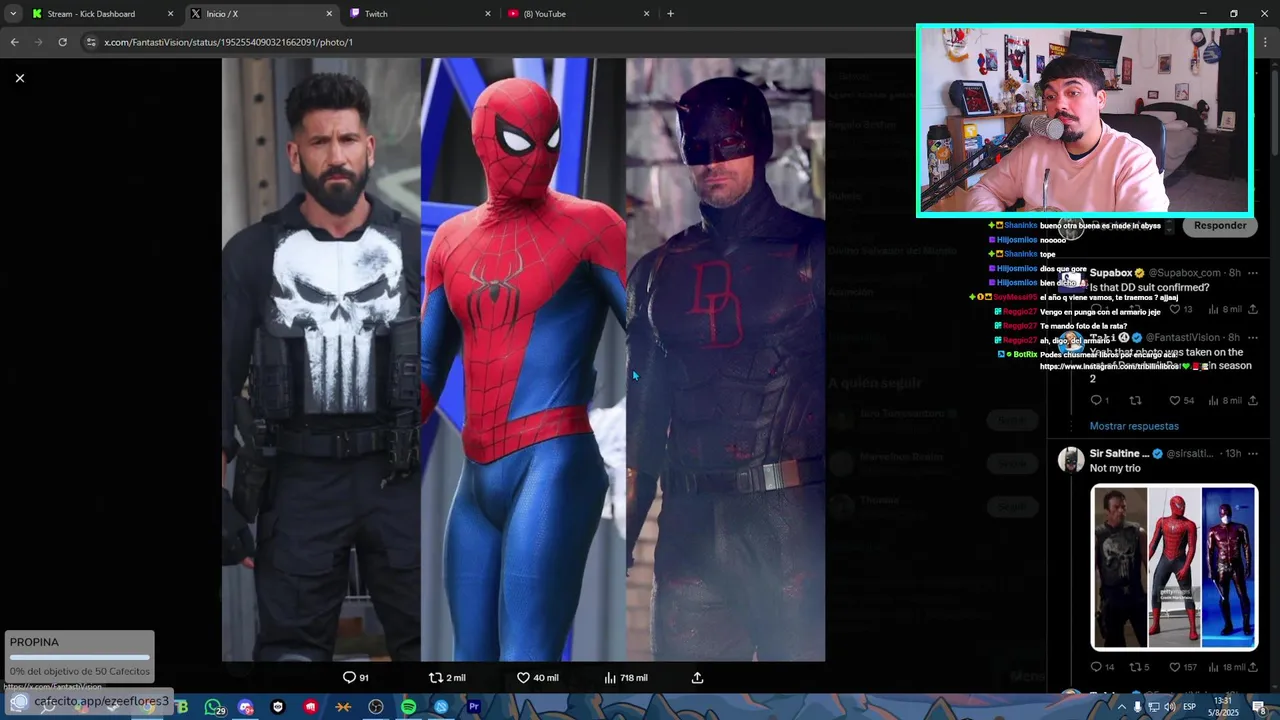
Task: Click the Responder button
Action: click(x=1220, y=225)
